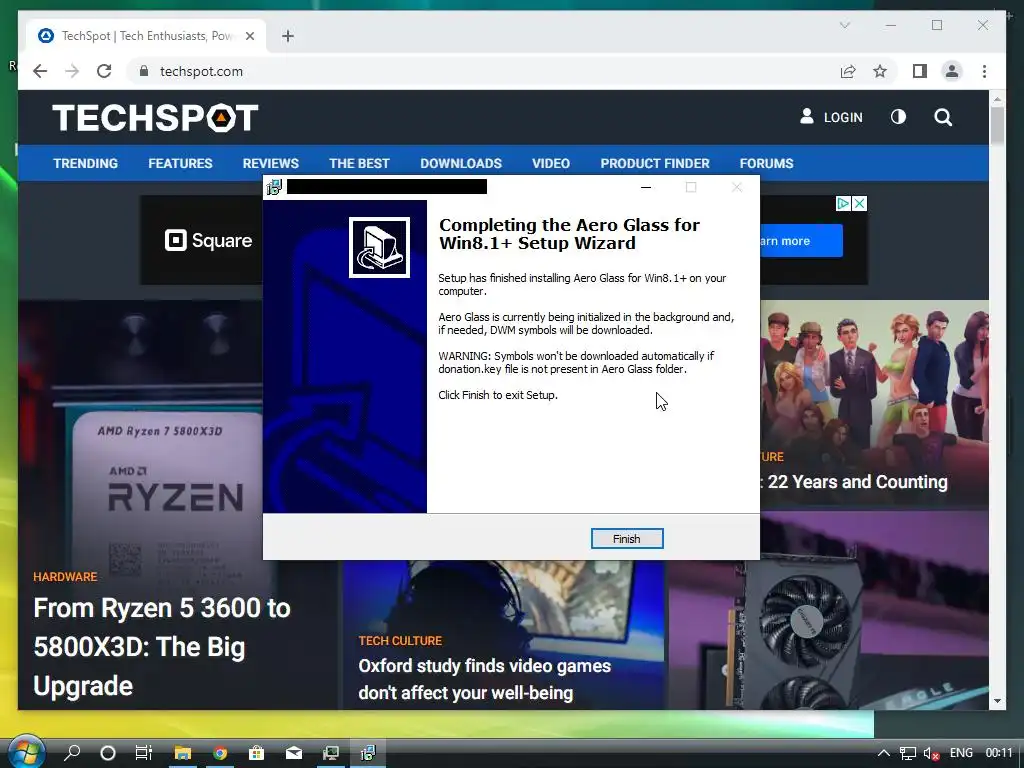
Task: Read Oxford study video games article
Action: 485,679
